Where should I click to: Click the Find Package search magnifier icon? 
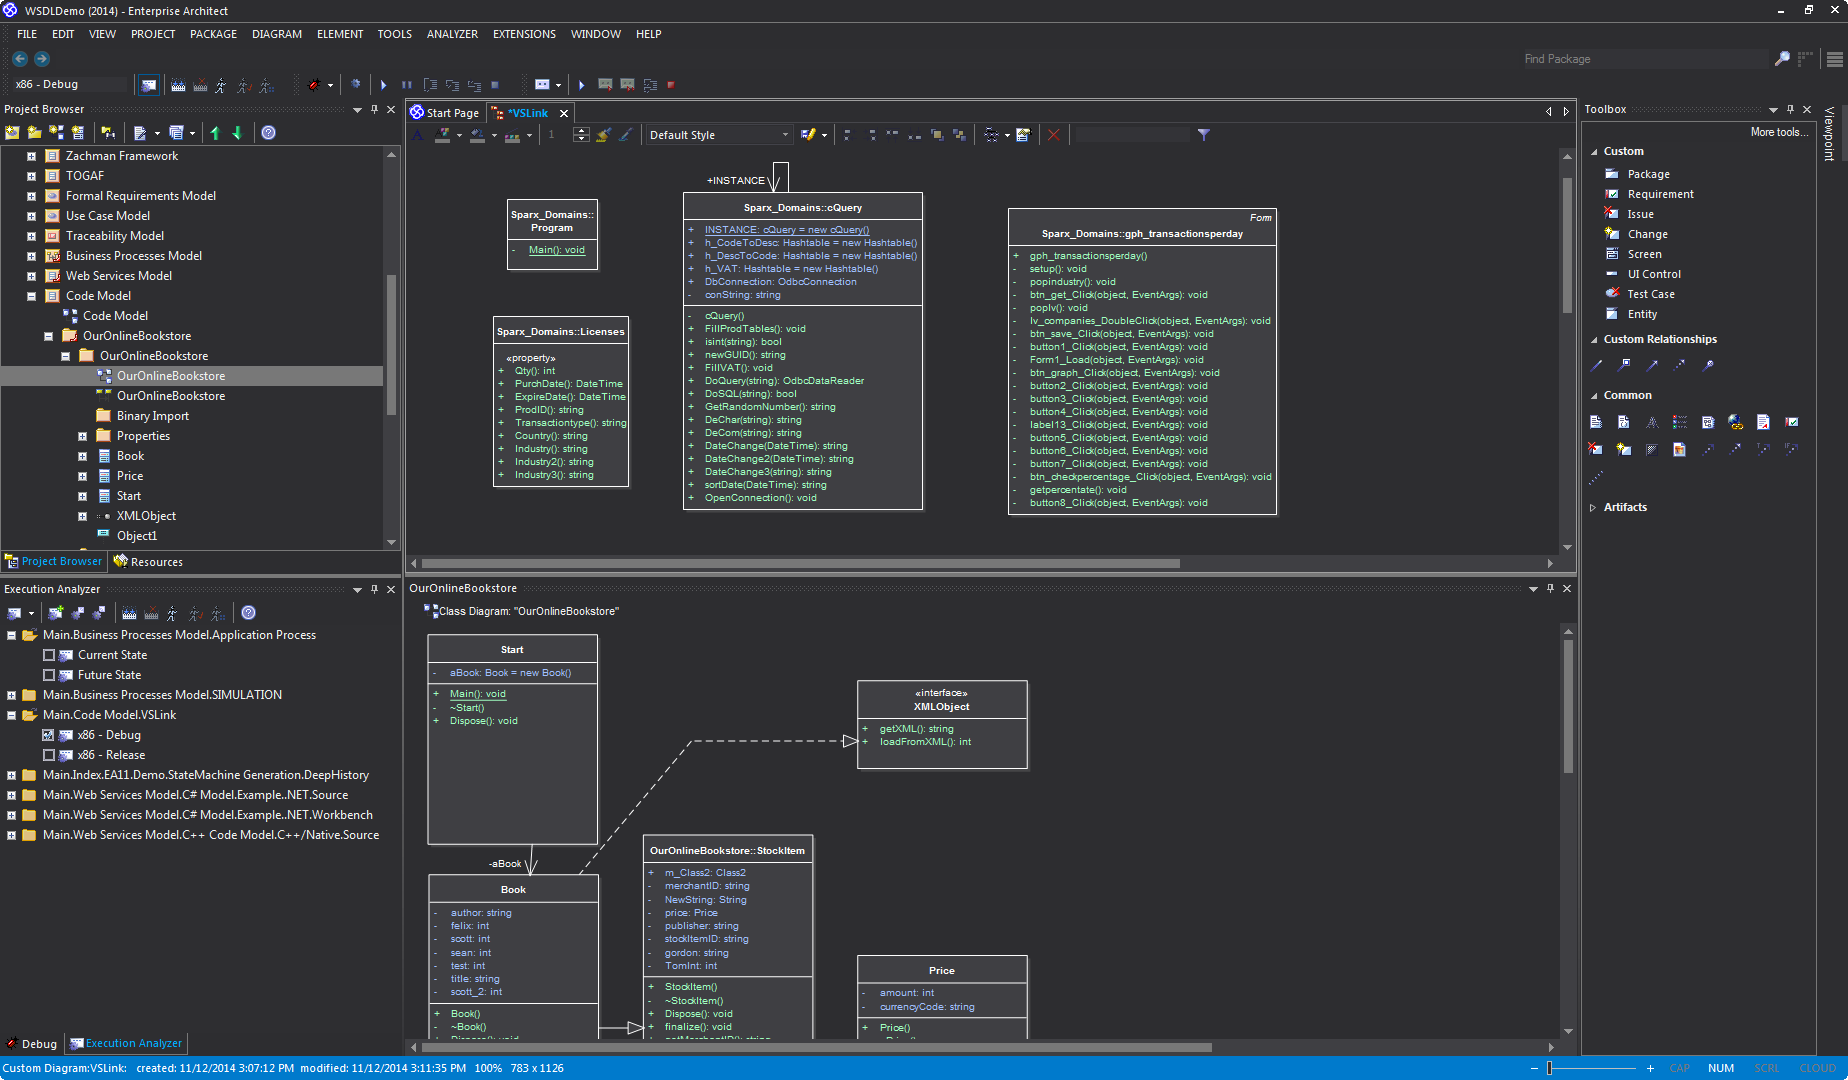pos(1782,59)
